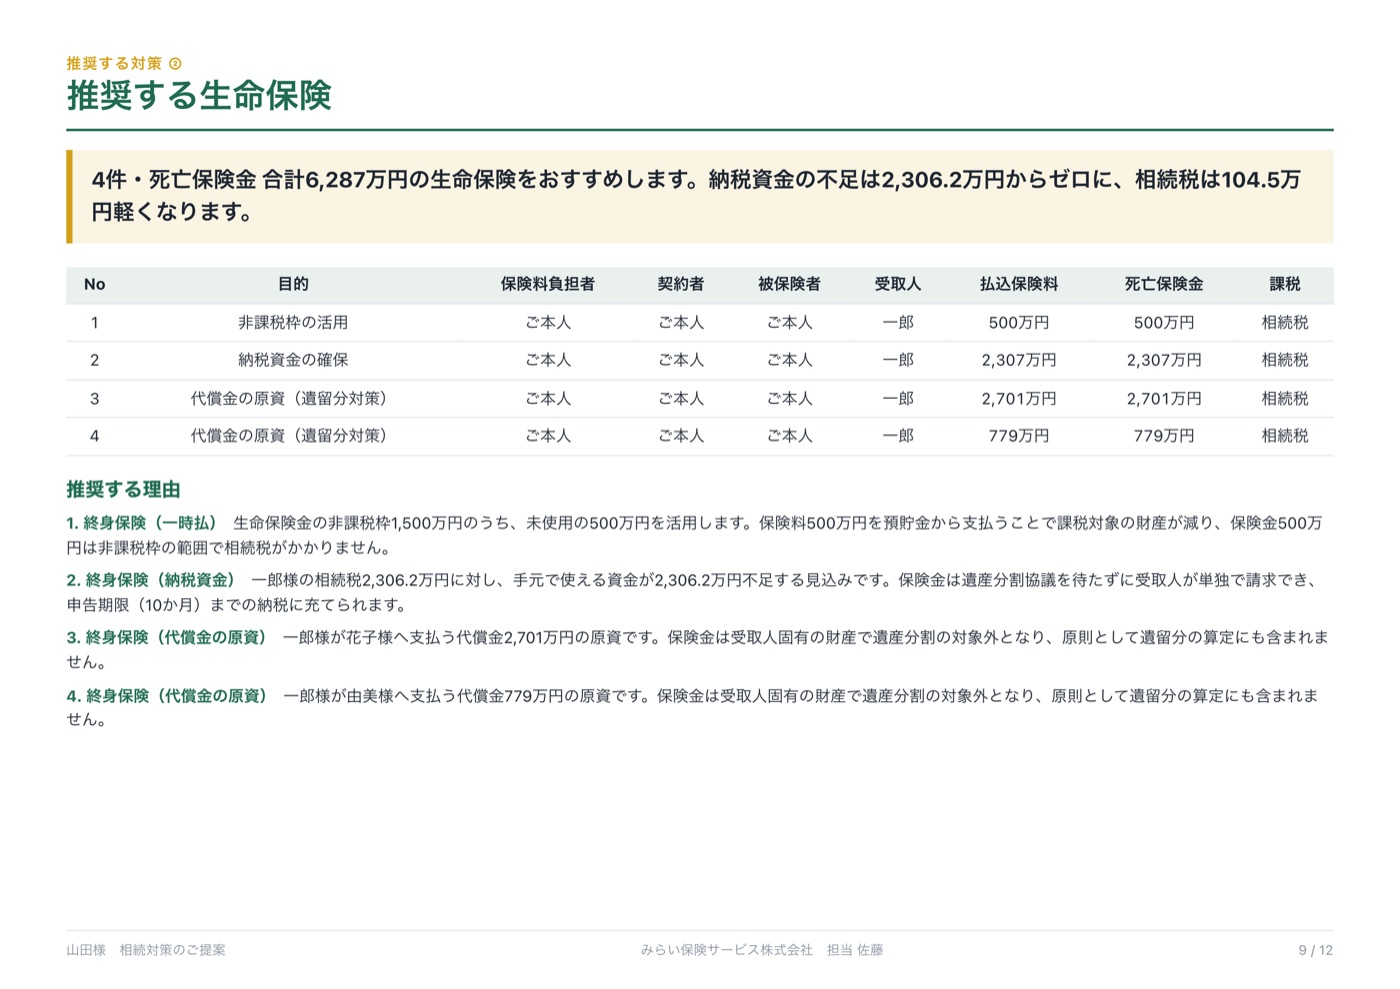Screen dimensions: 1400x989
Task: Click the 課税 column header
Action: click(1285, 284)
